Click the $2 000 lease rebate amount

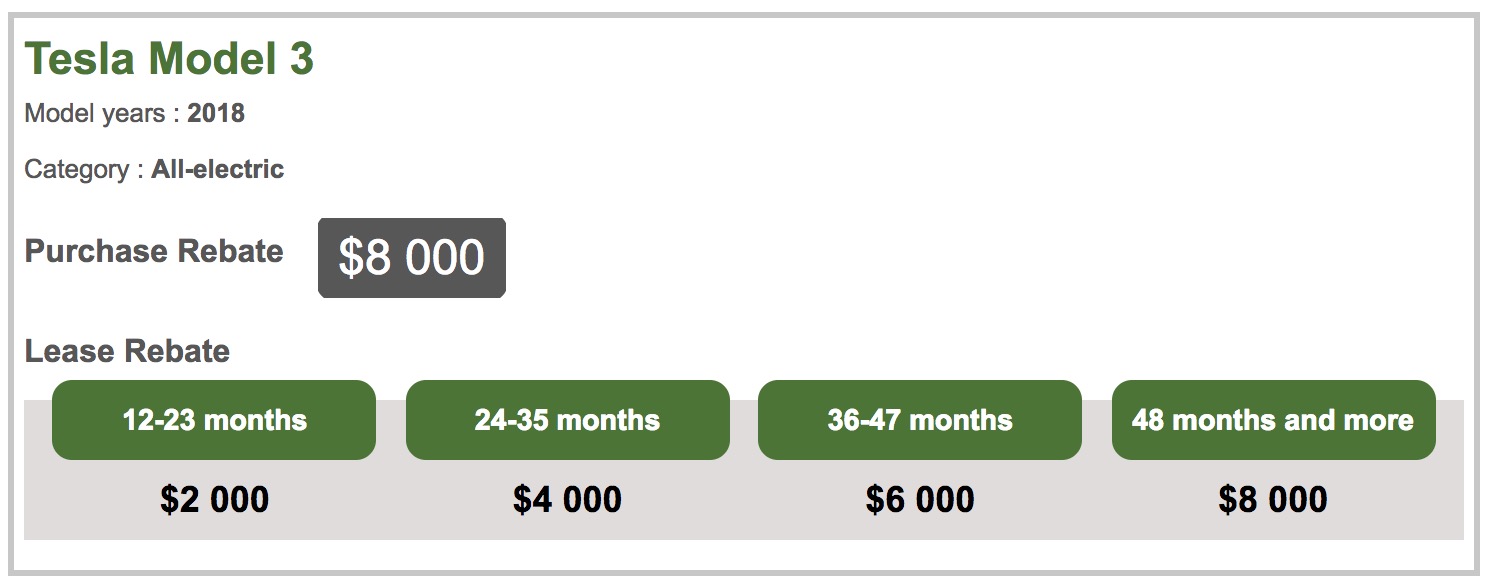click(x=214, y=499)
